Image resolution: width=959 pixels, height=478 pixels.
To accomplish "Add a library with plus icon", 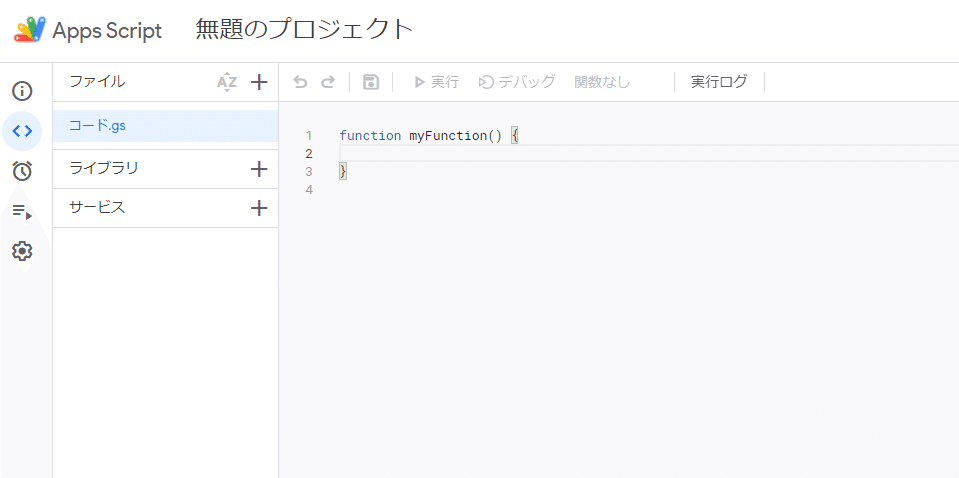I will click(259, 169).
